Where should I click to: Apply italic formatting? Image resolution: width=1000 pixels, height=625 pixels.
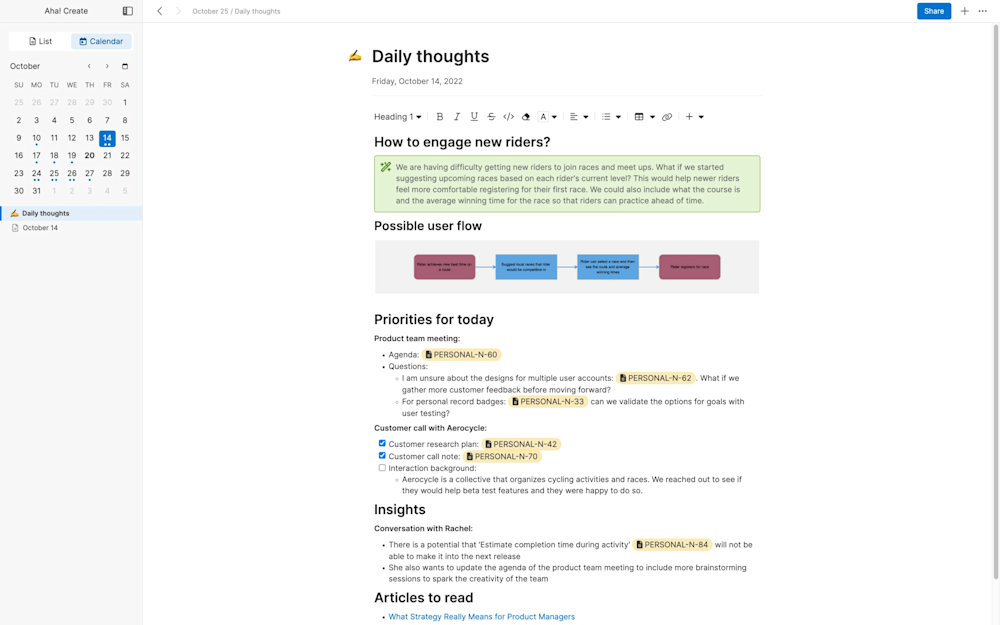tap(457, 116)
